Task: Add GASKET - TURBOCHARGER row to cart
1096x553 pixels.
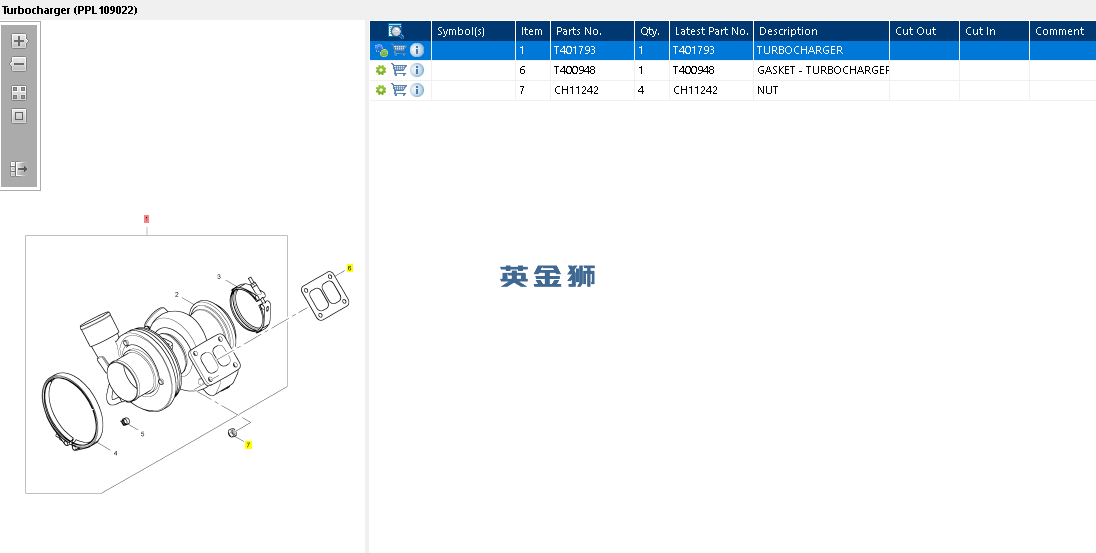Action: 399,70
